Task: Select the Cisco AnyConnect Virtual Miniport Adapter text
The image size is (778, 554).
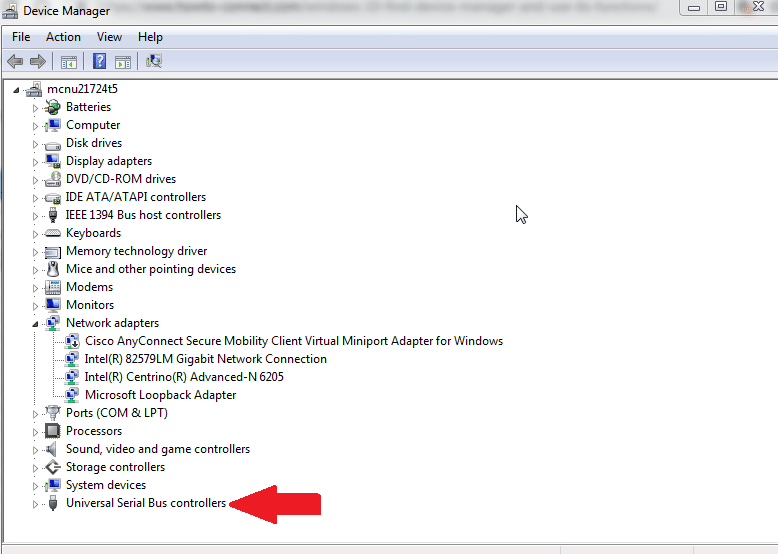Action: point(294,341)
